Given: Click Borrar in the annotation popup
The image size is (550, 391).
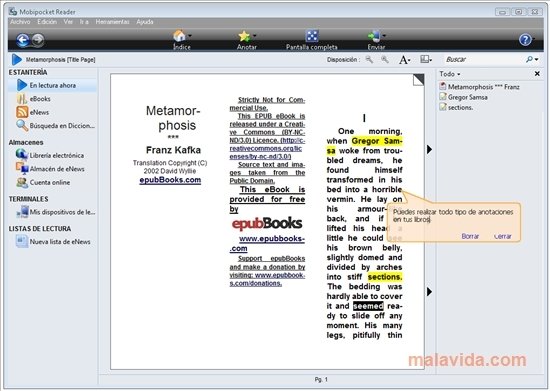Looking at the screenshot, I should (470, 236).
